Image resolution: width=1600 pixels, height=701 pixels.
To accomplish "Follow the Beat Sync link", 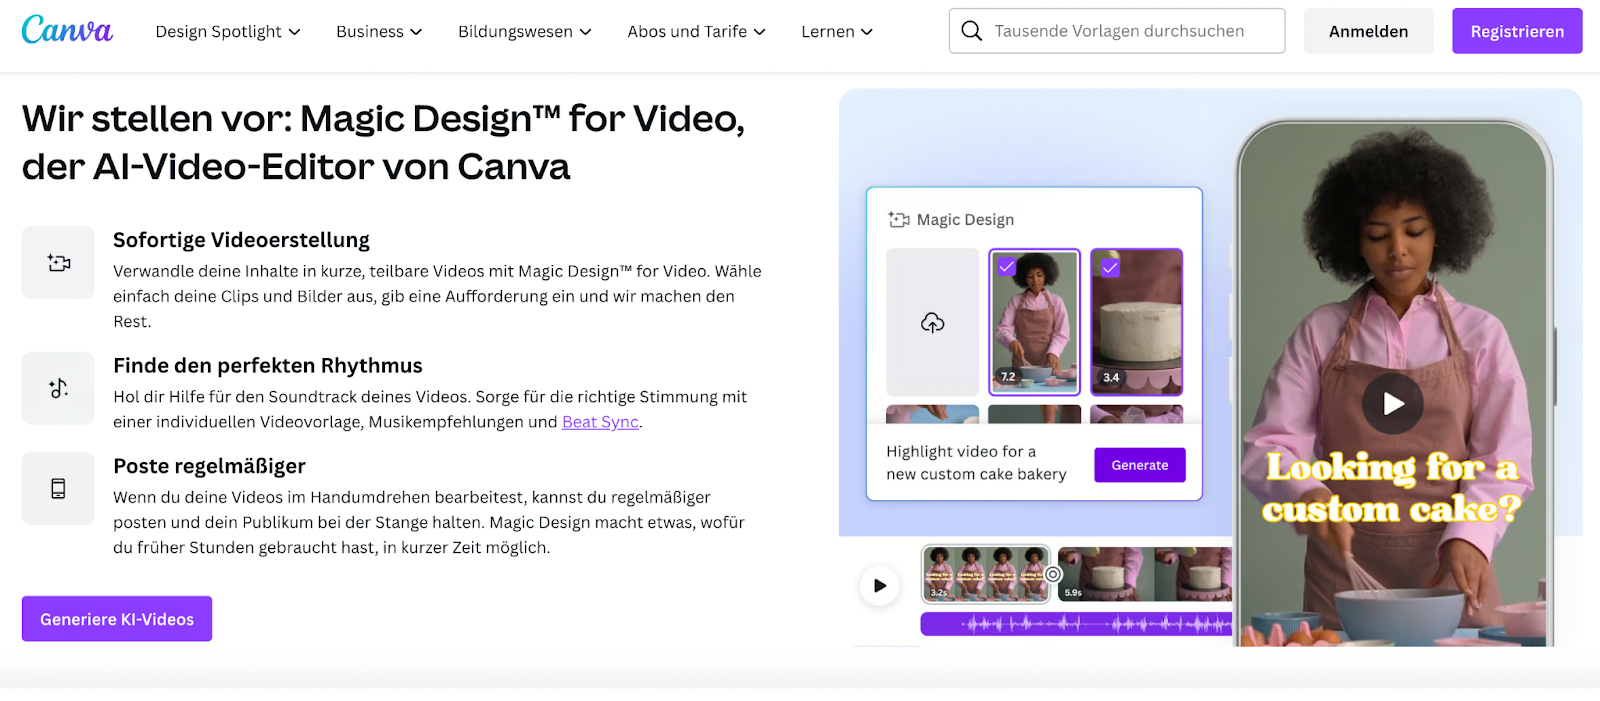I will click(x=600, y=422).
